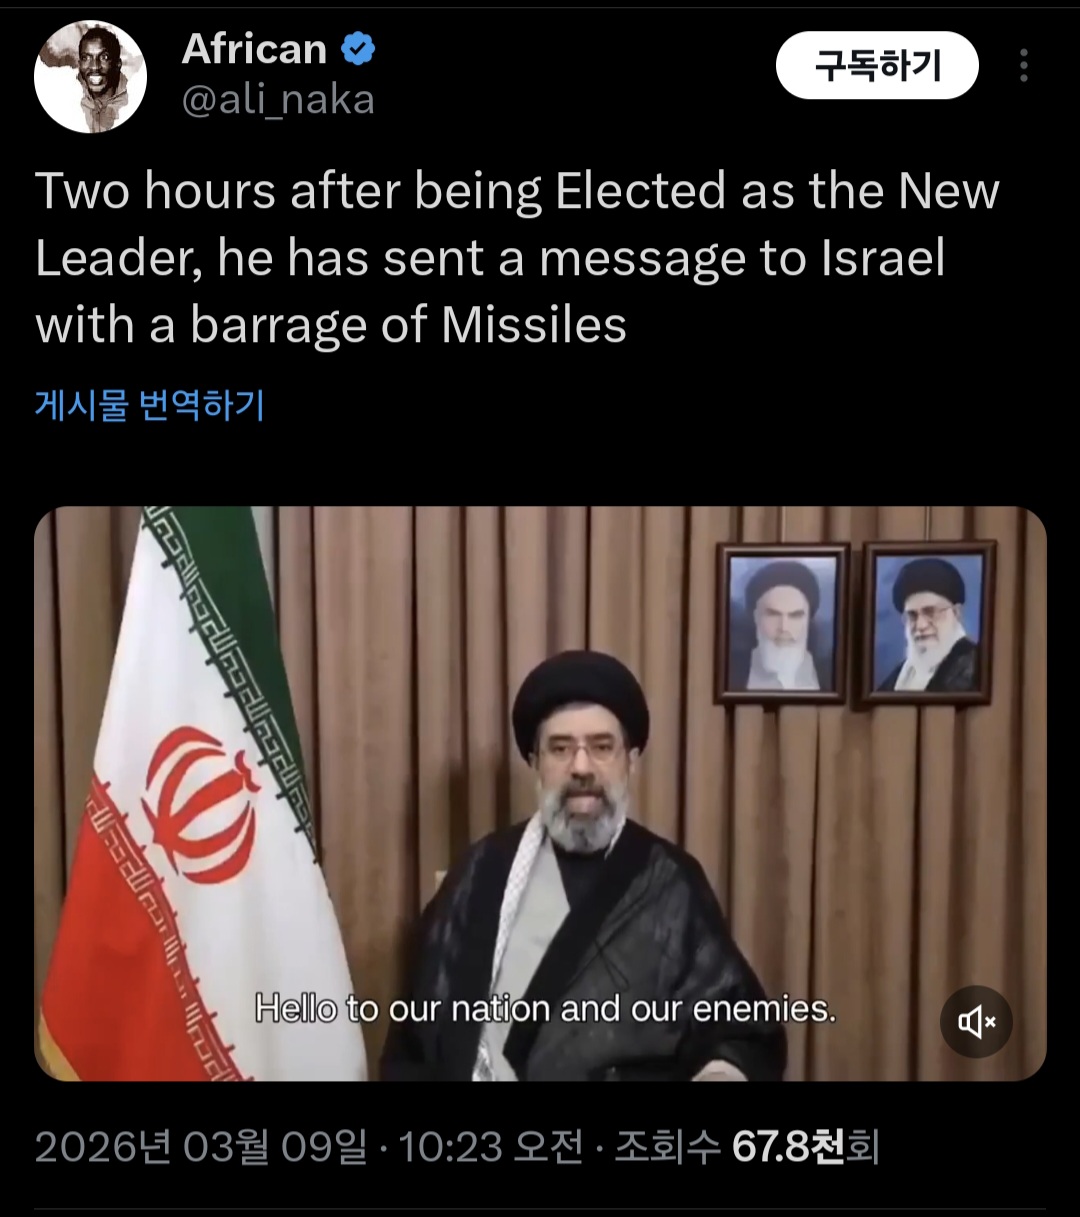This screenshot has width=1080, height=1217.
Task: Select the display name African
Action: pyautogui.click(x=255, y=49)
